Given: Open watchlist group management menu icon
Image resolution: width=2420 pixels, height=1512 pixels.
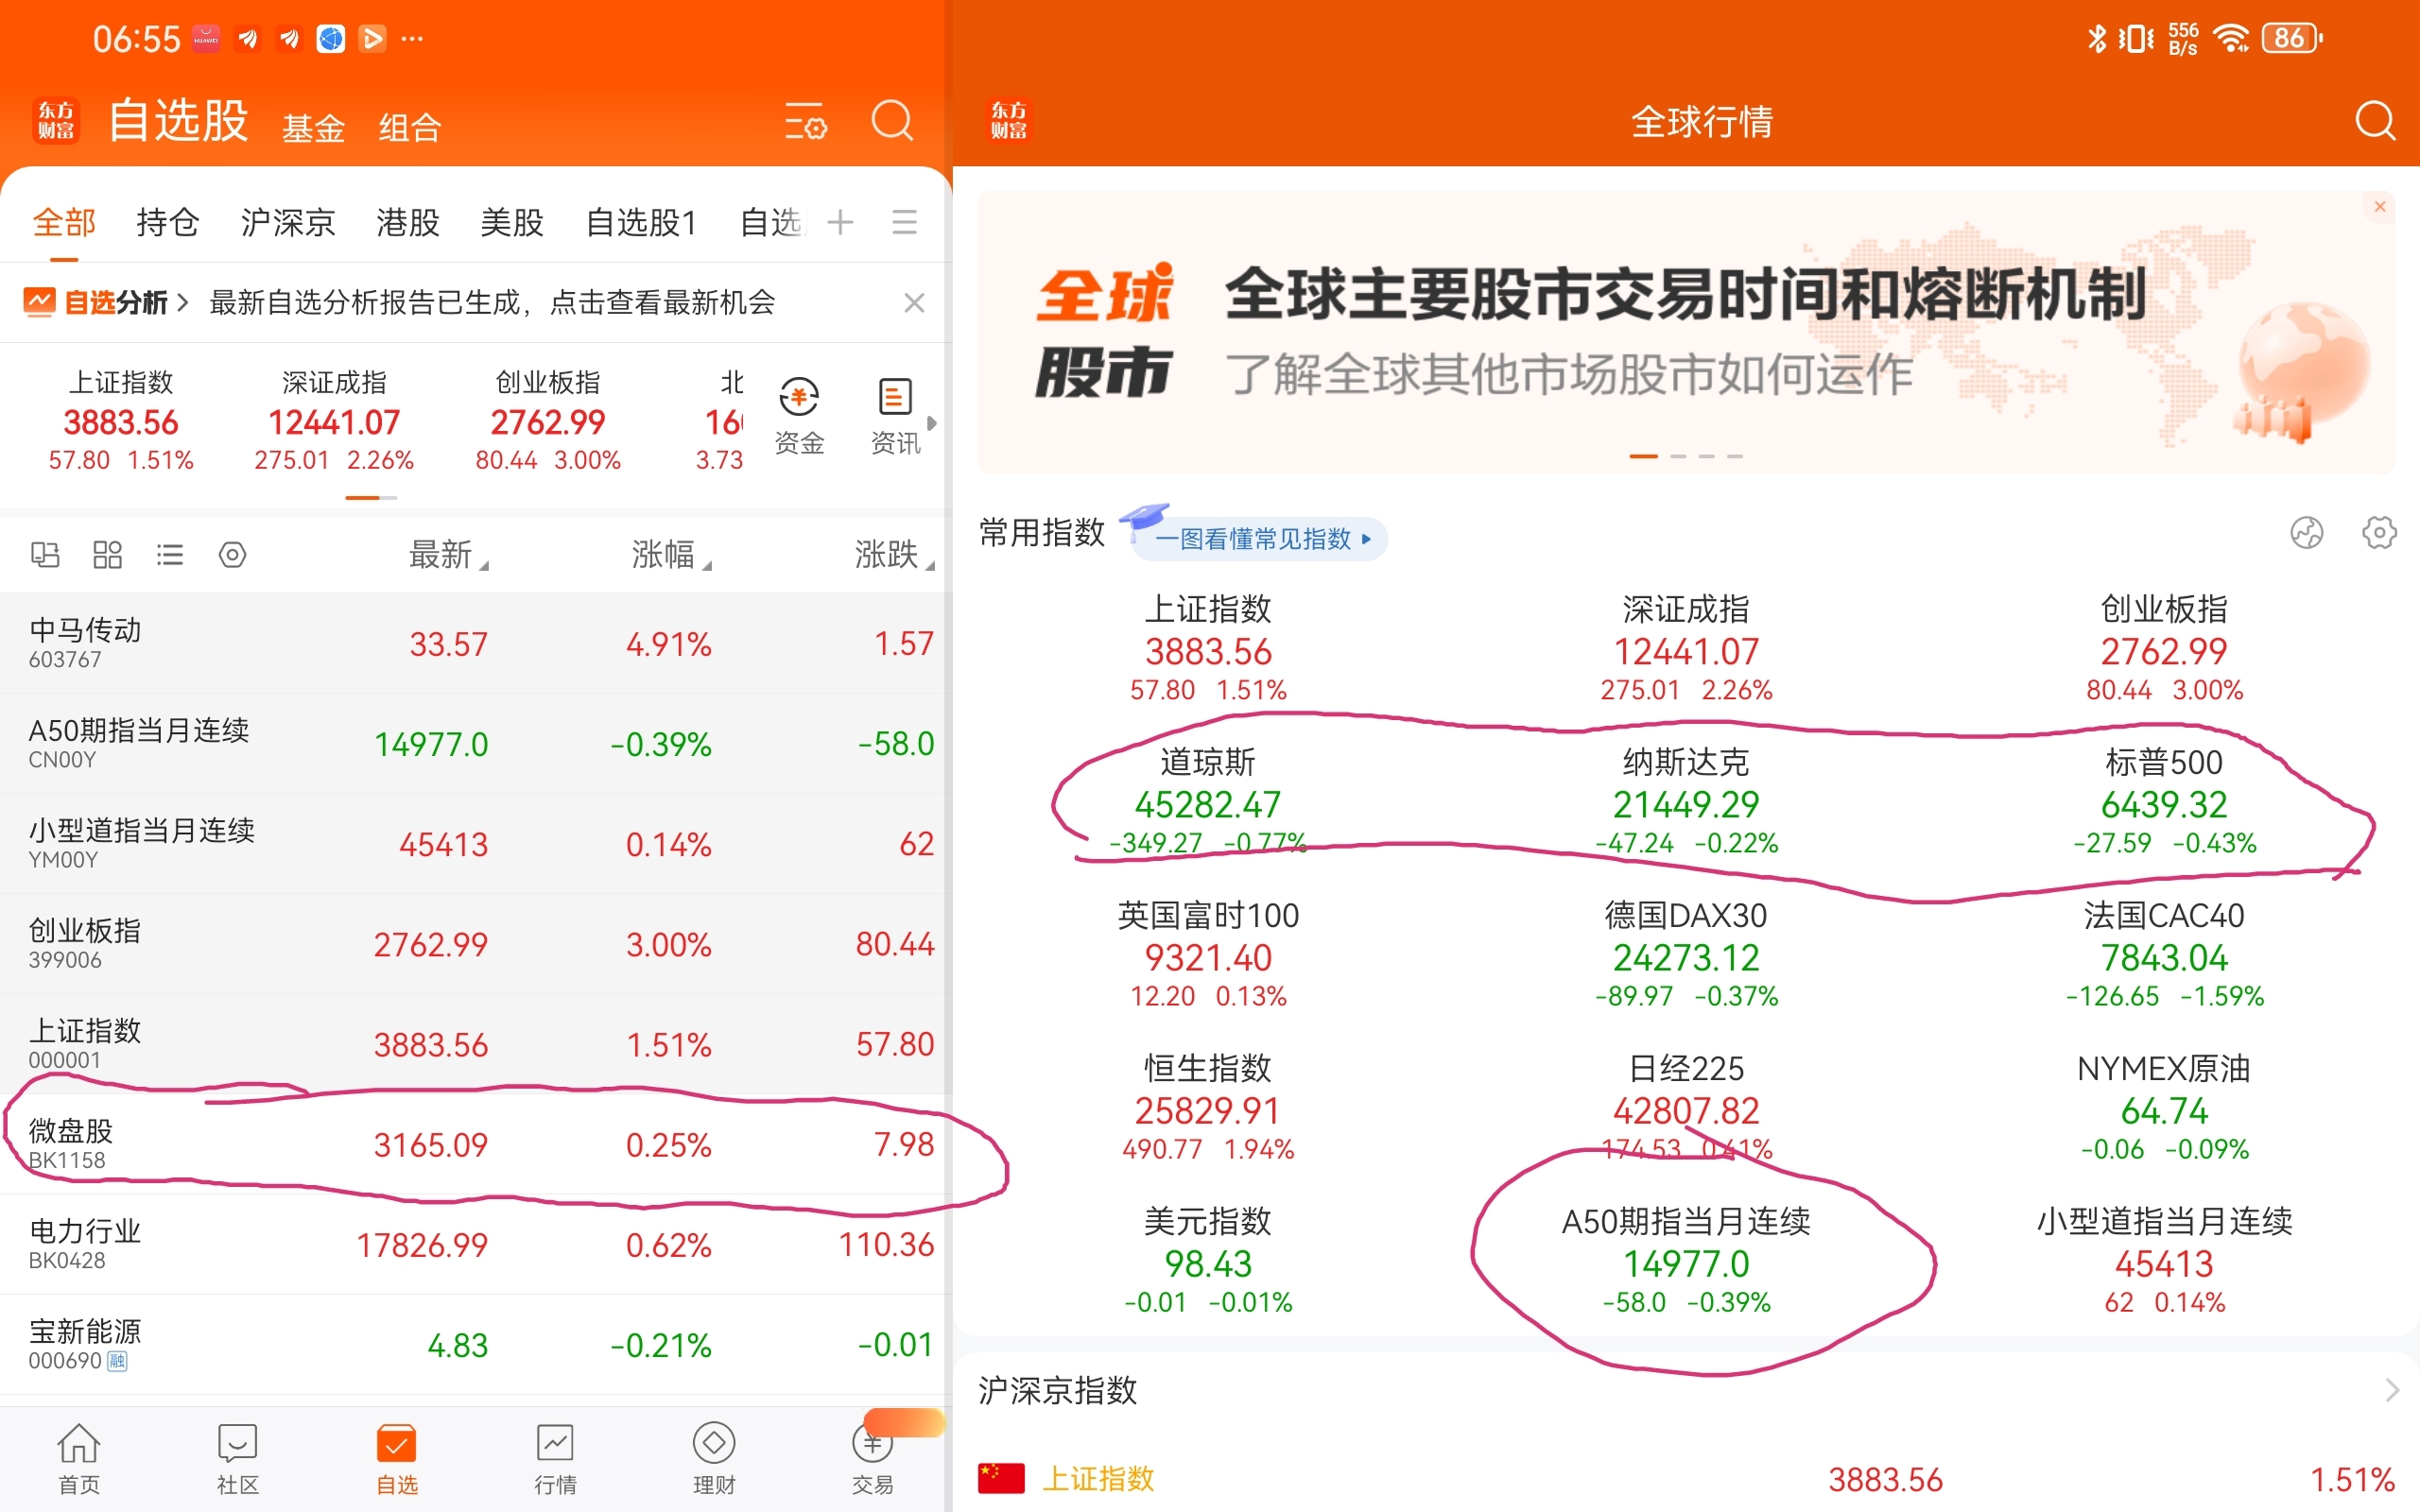Looking at the screenshot, I should 904,222.
